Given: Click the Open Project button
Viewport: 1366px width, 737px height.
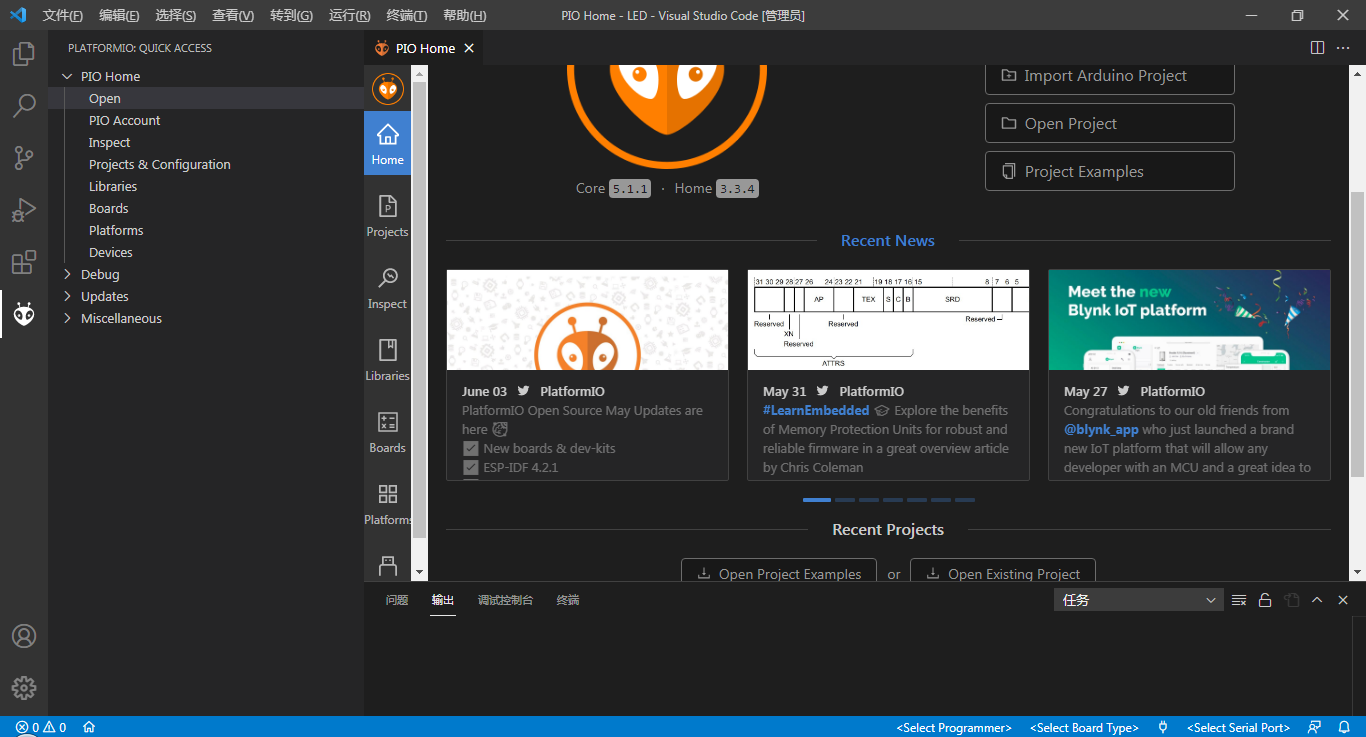Looking at the screenshot, I should tap(1110, 123).
